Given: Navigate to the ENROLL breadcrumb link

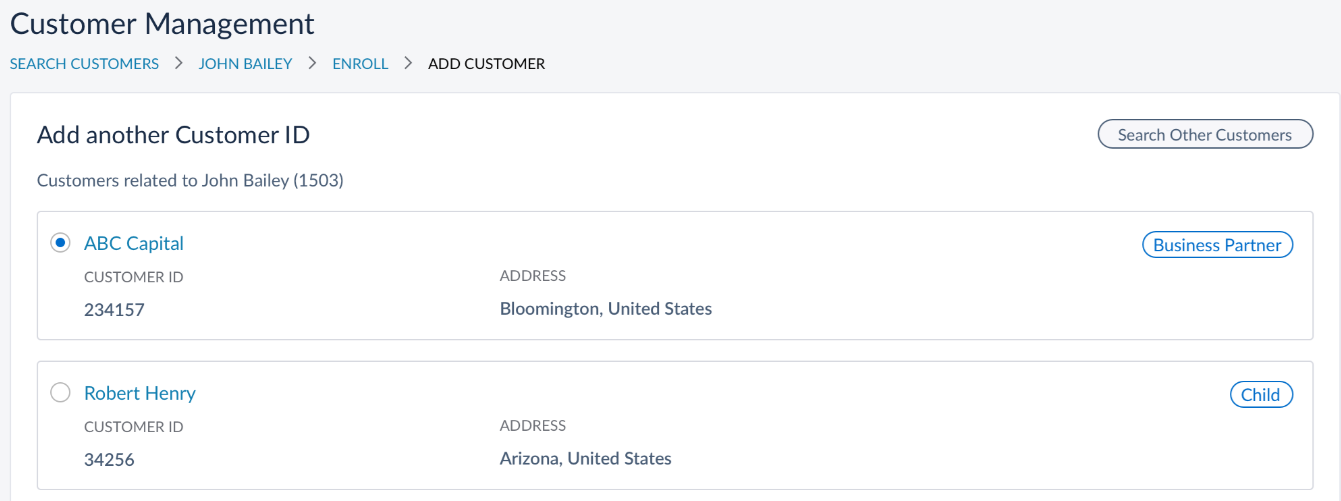Looking at the screenshot, I should pyautogui.click(x=360, y=64).
